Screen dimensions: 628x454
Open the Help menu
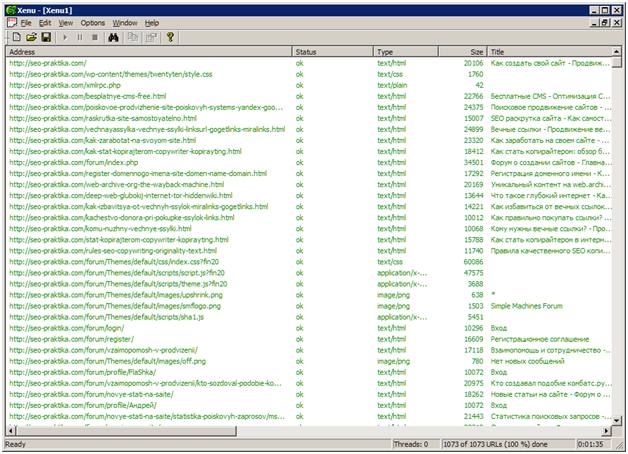[152, 23]
